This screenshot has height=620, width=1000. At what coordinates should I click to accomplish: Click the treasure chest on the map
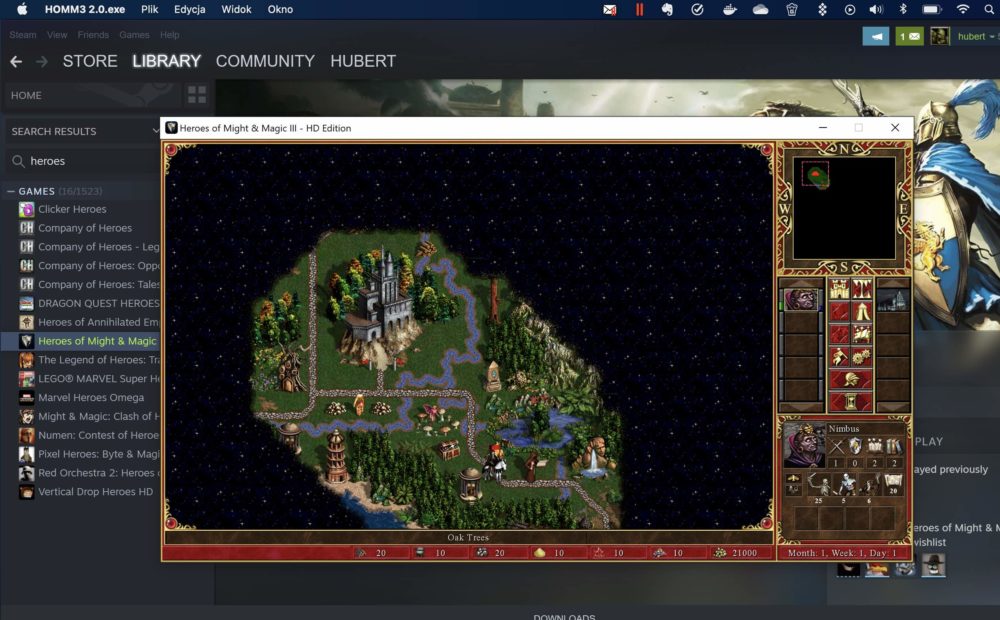448,449
